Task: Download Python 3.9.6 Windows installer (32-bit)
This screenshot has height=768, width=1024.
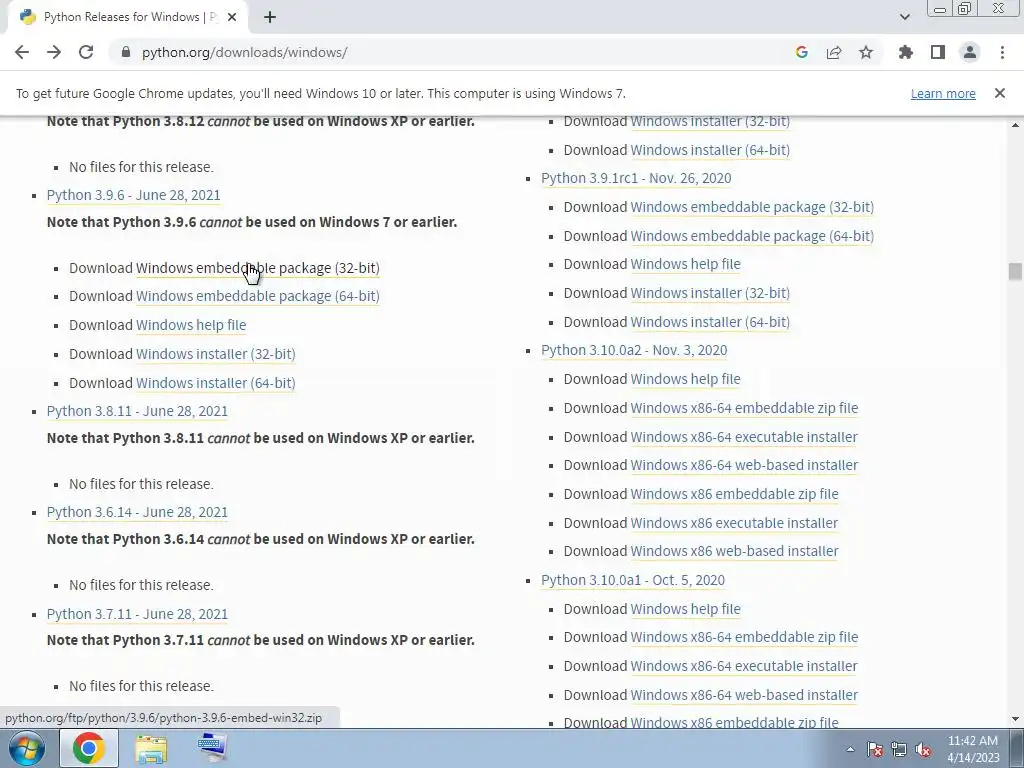Action: 216,354
